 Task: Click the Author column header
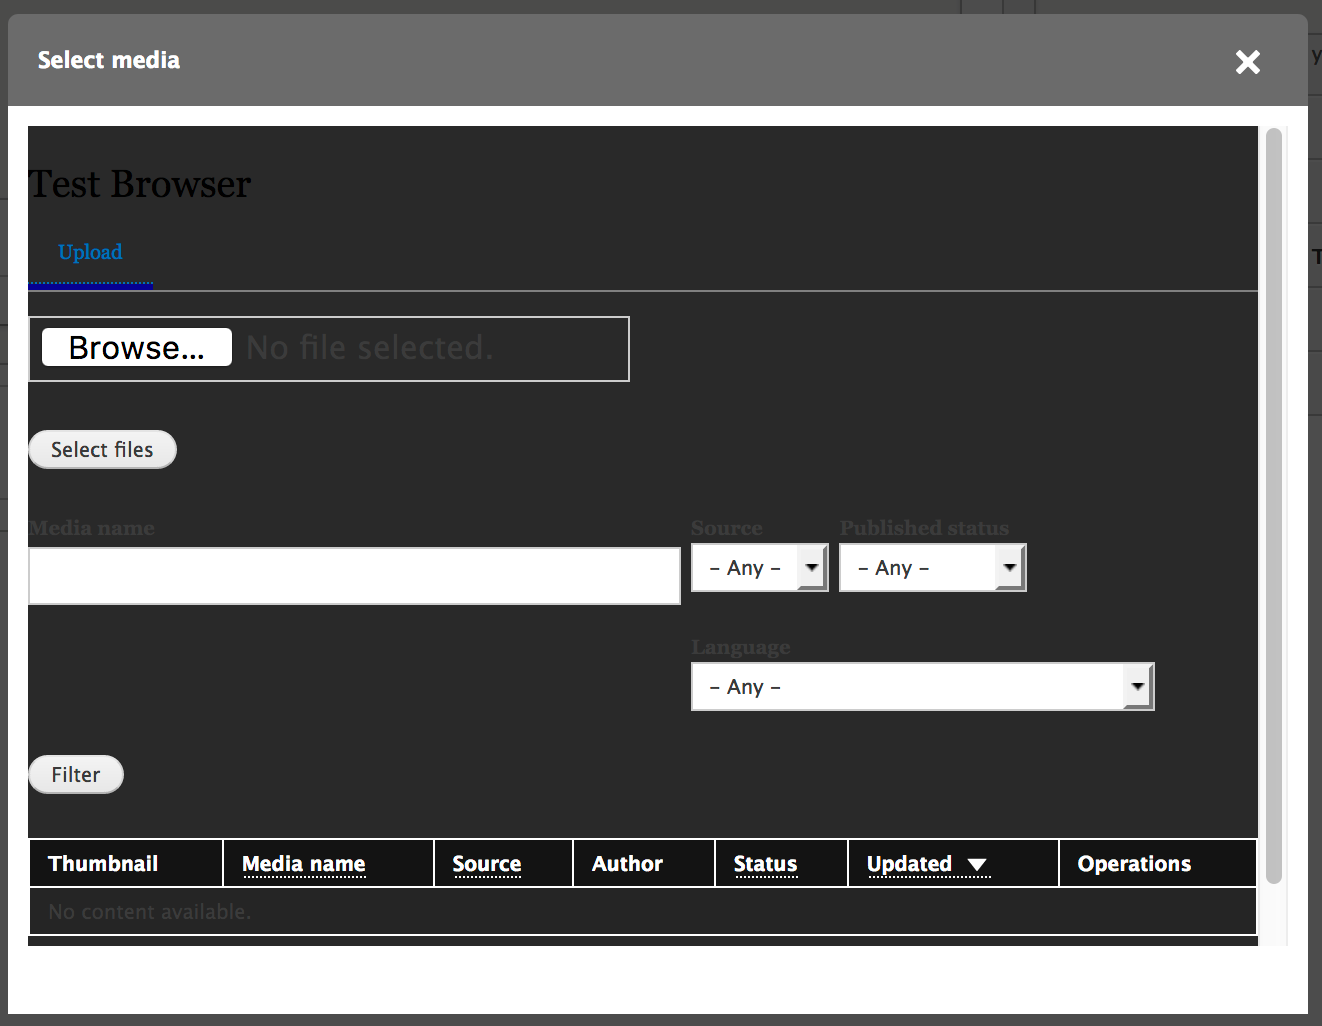(x=627, y=864)
